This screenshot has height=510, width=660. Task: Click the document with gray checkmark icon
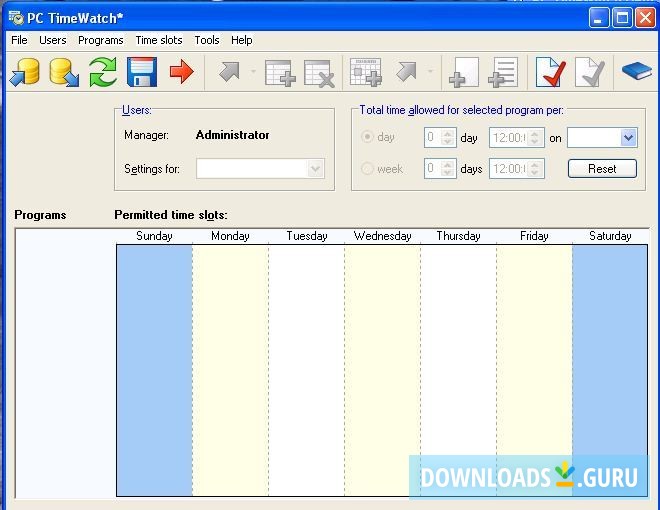[x=589, y=72]
